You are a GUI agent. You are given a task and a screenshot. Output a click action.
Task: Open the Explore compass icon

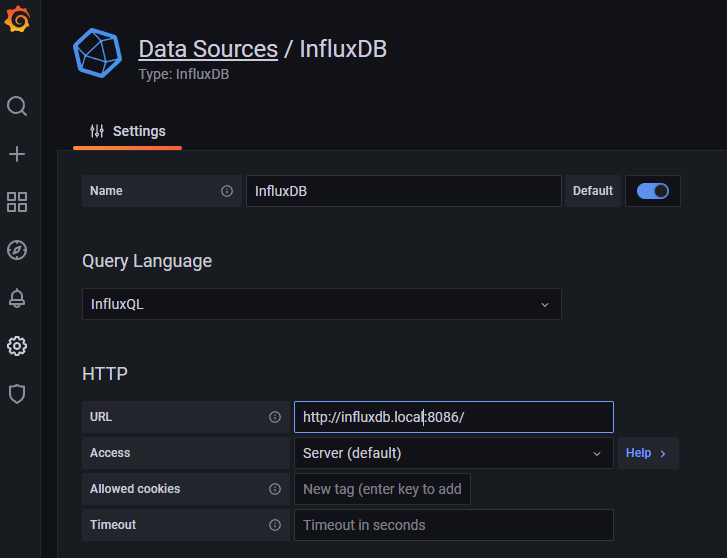(17, 250)
